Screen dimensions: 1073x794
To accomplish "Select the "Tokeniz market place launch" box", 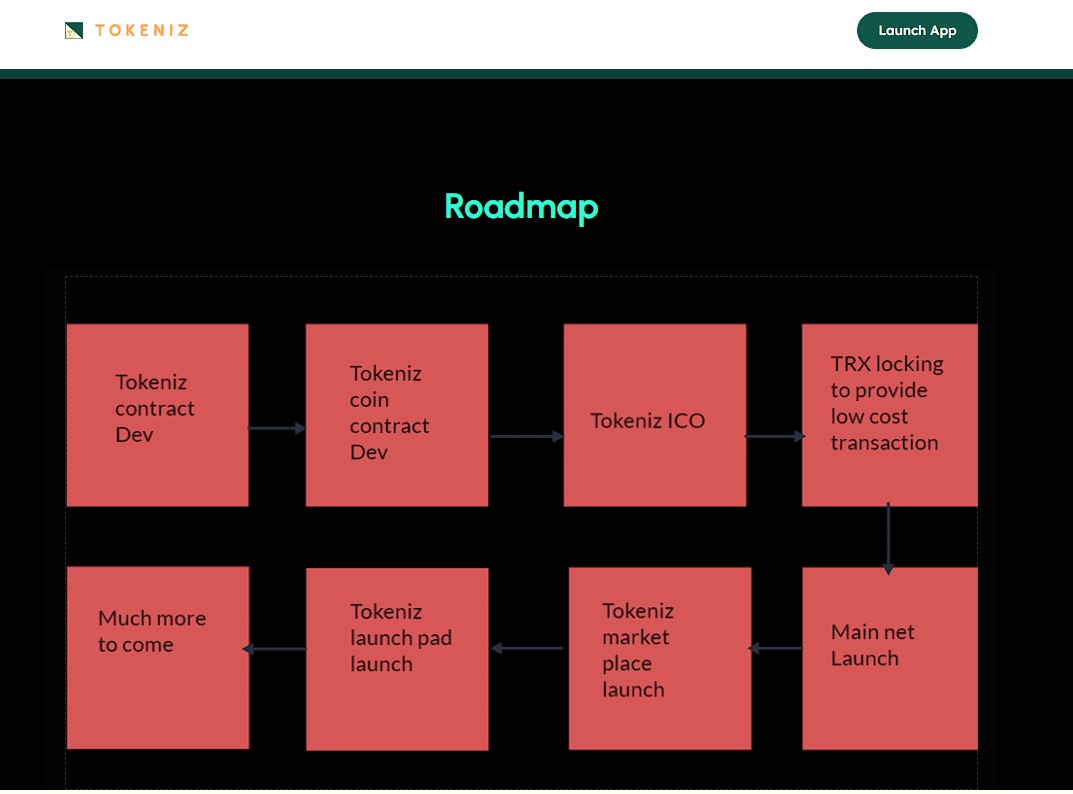I will pos(660,658).
